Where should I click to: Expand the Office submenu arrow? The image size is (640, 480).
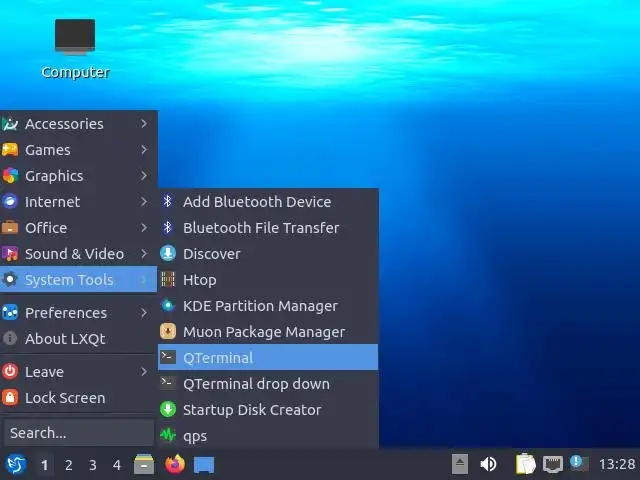(144, 227)
